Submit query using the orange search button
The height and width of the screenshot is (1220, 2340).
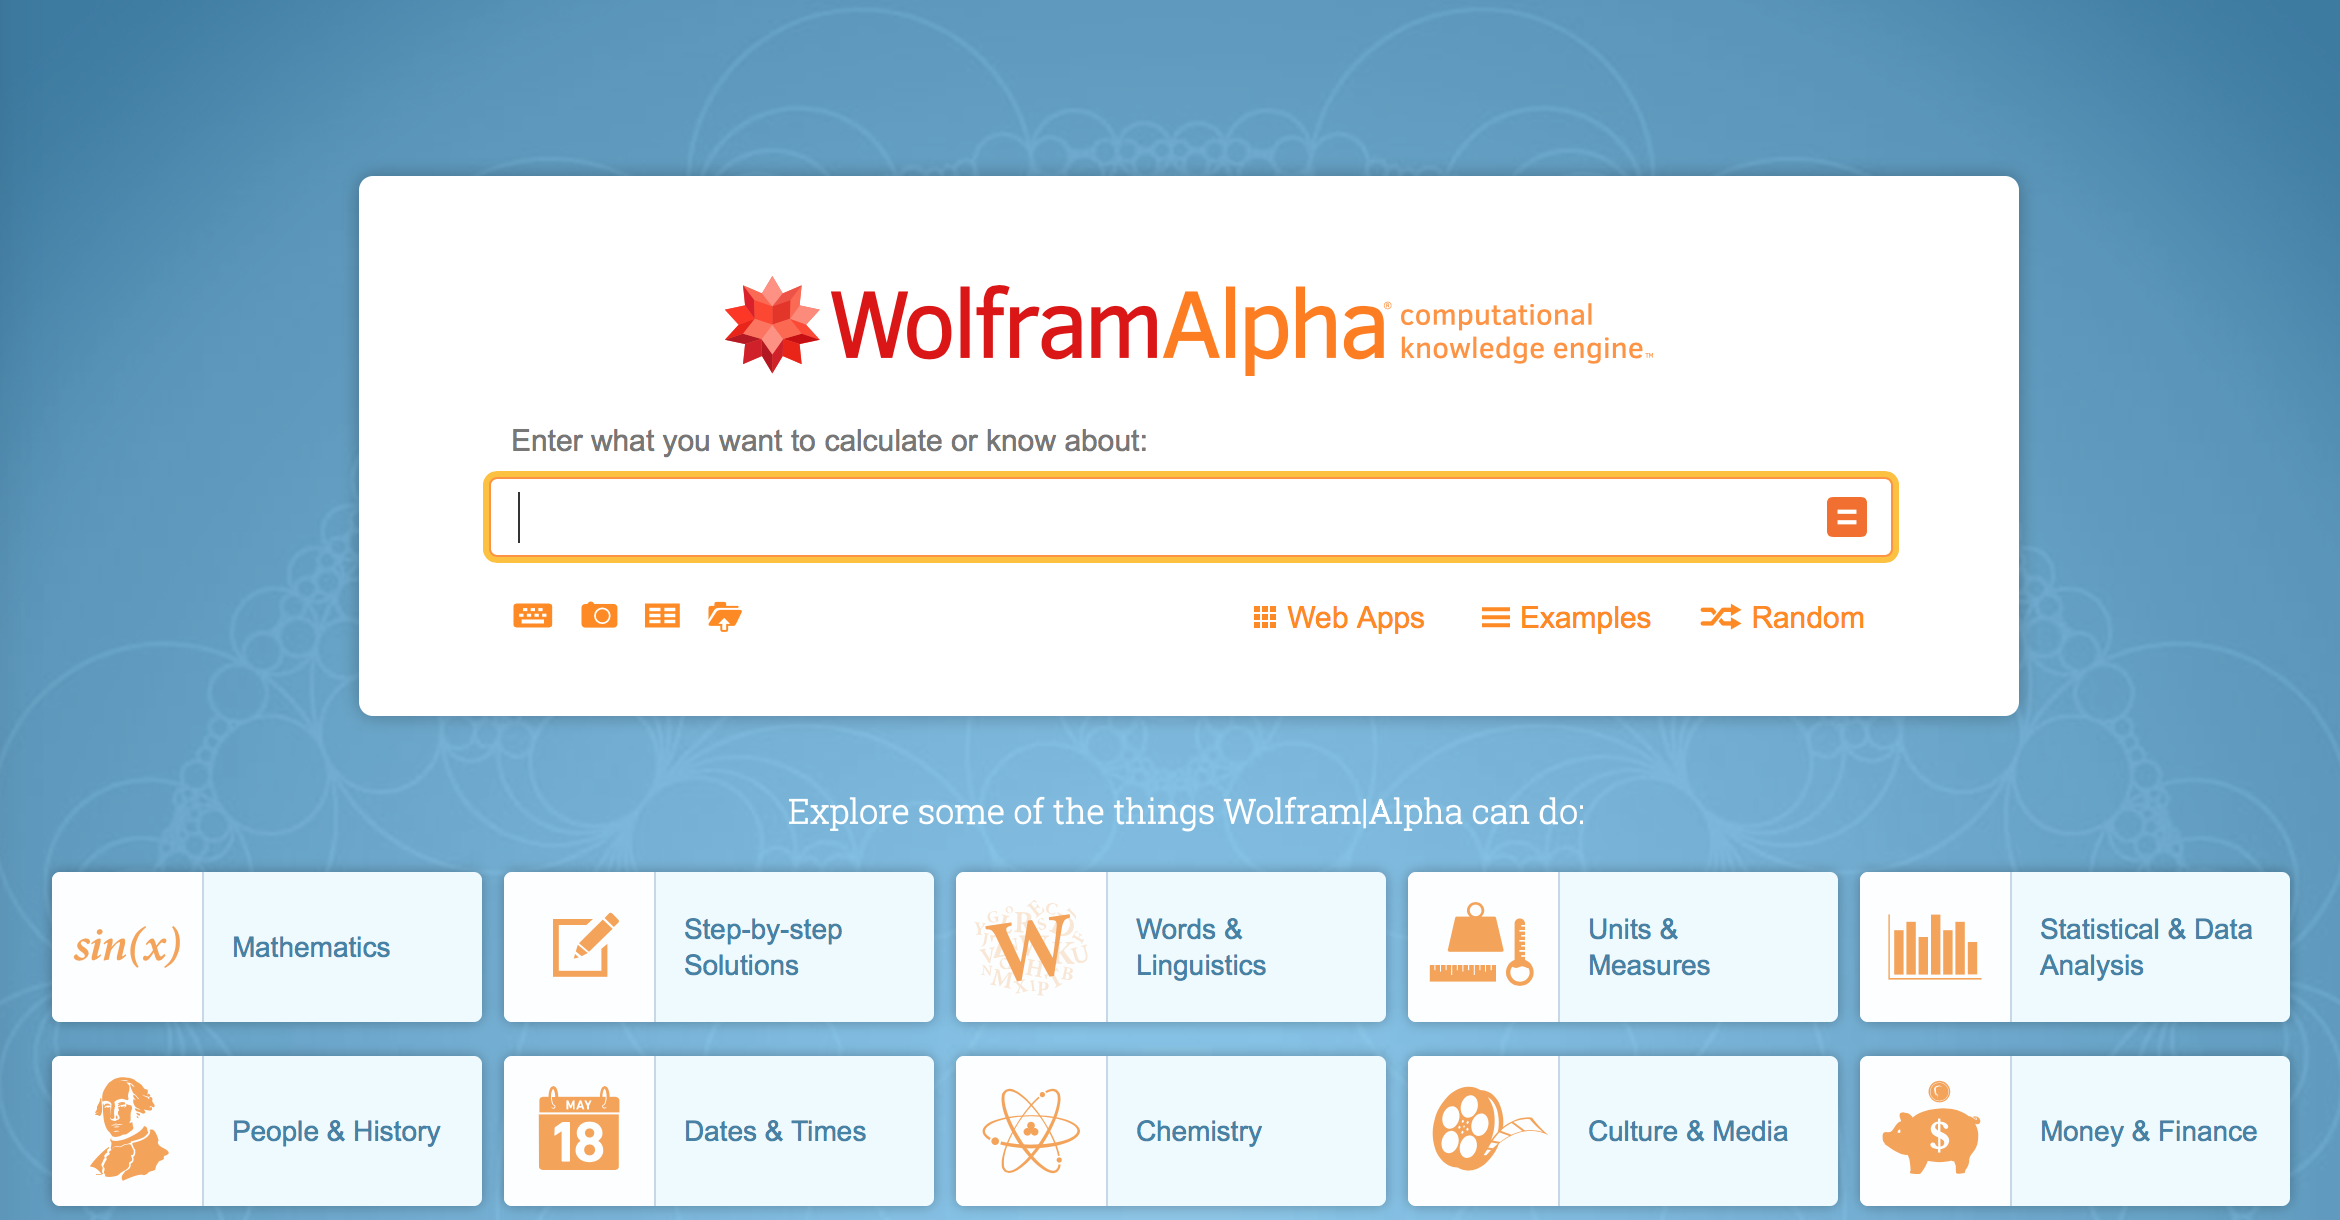tap(1849, 520)
